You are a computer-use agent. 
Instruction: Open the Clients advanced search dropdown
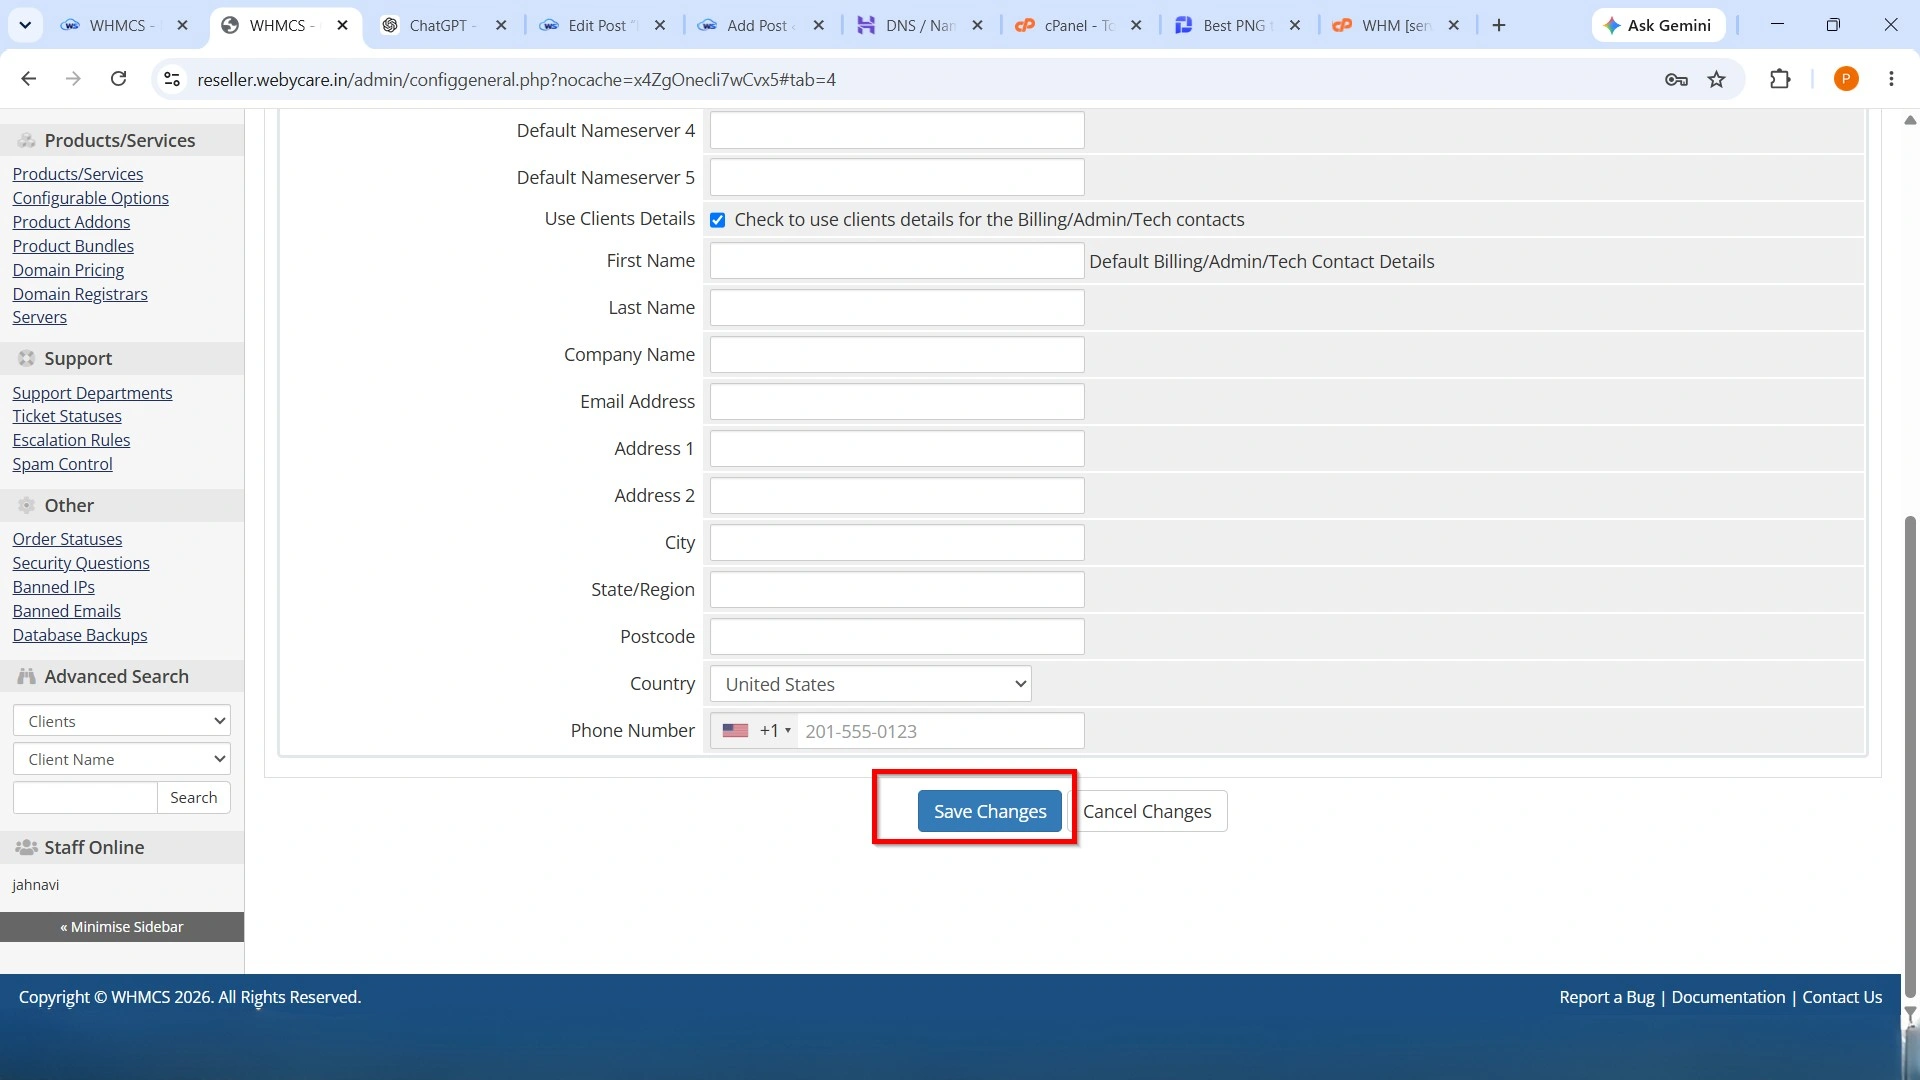(122, 721)
